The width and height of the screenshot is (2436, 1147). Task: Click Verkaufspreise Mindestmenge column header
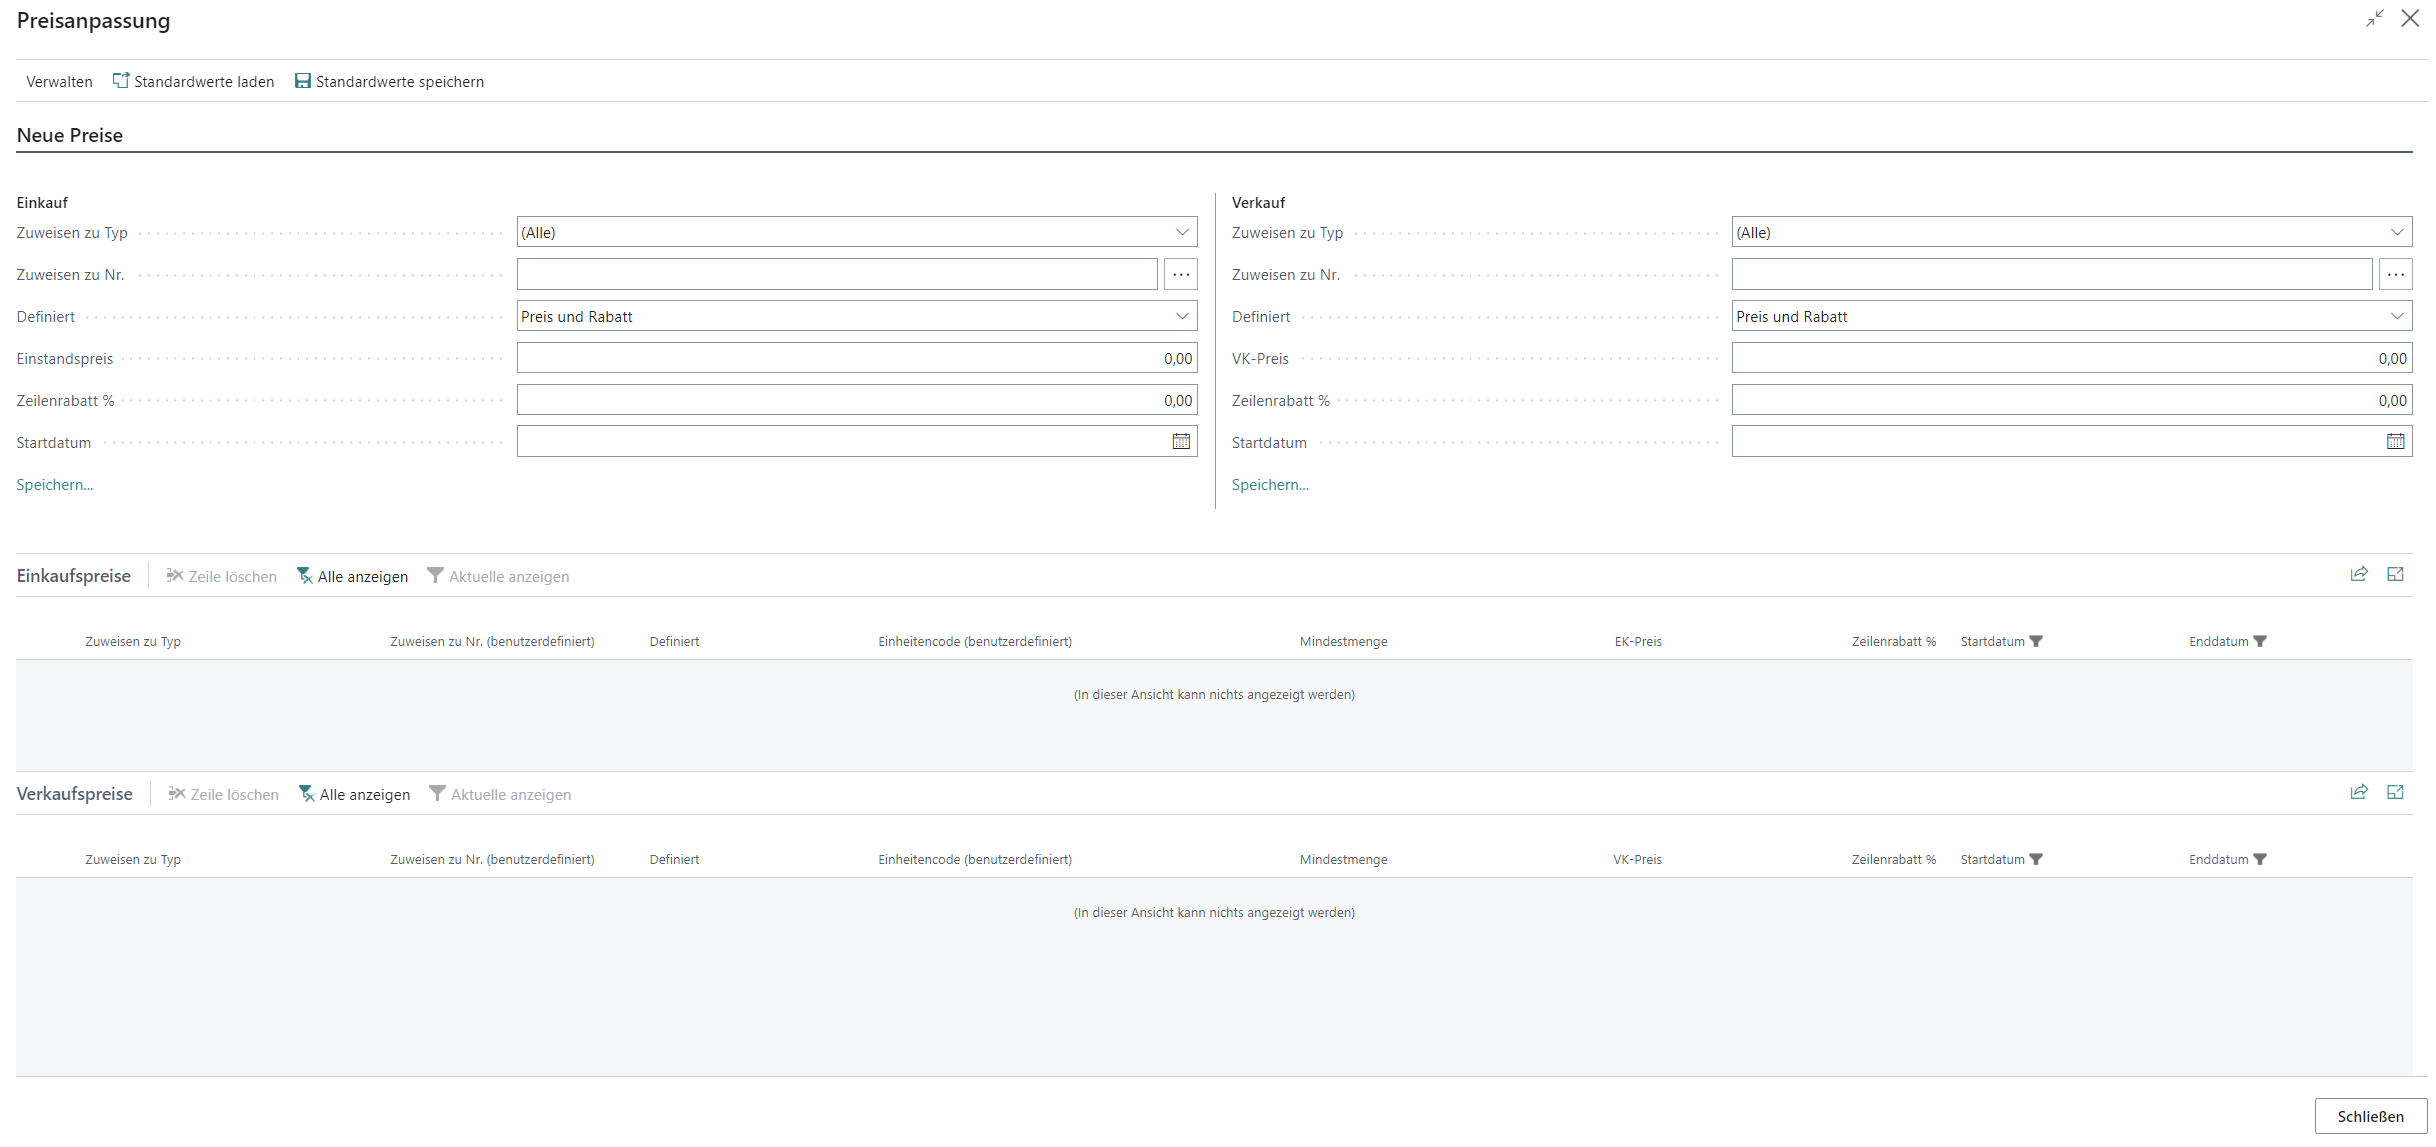tap(1343, 860)
